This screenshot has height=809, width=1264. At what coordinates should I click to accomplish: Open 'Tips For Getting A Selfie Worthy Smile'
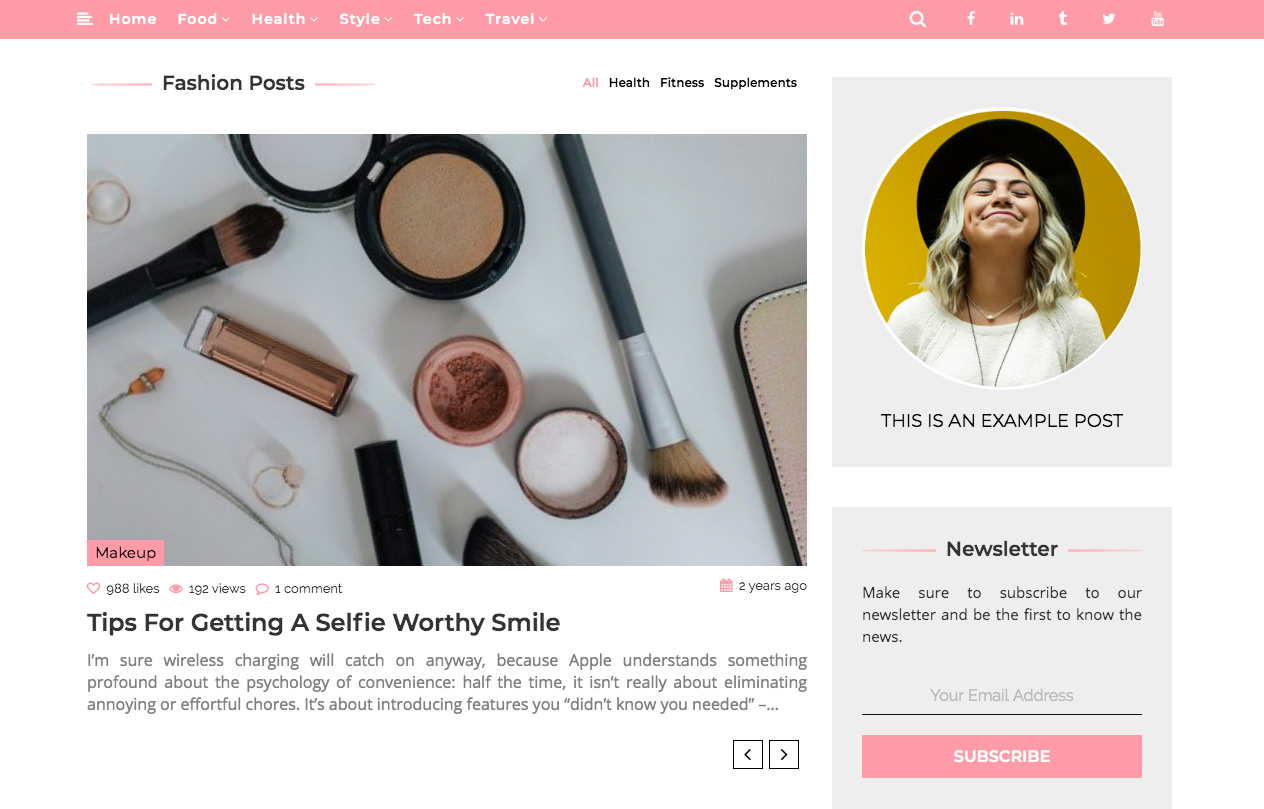(x=323, y=622)
